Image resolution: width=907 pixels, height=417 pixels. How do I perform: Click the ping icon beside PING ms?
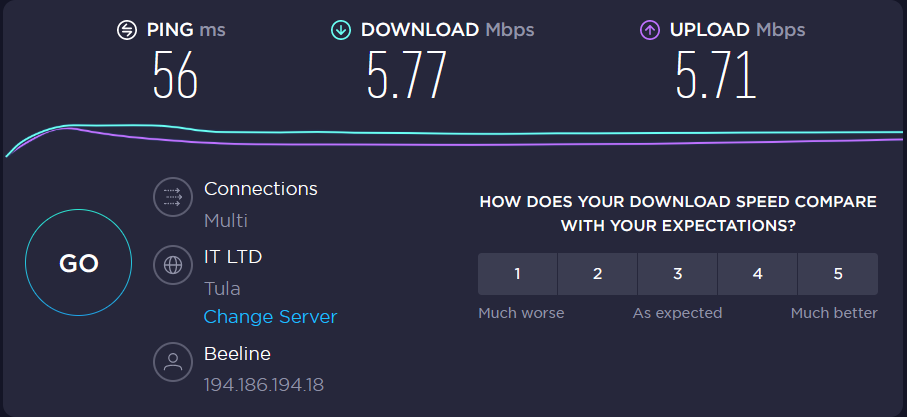[127, 30]
